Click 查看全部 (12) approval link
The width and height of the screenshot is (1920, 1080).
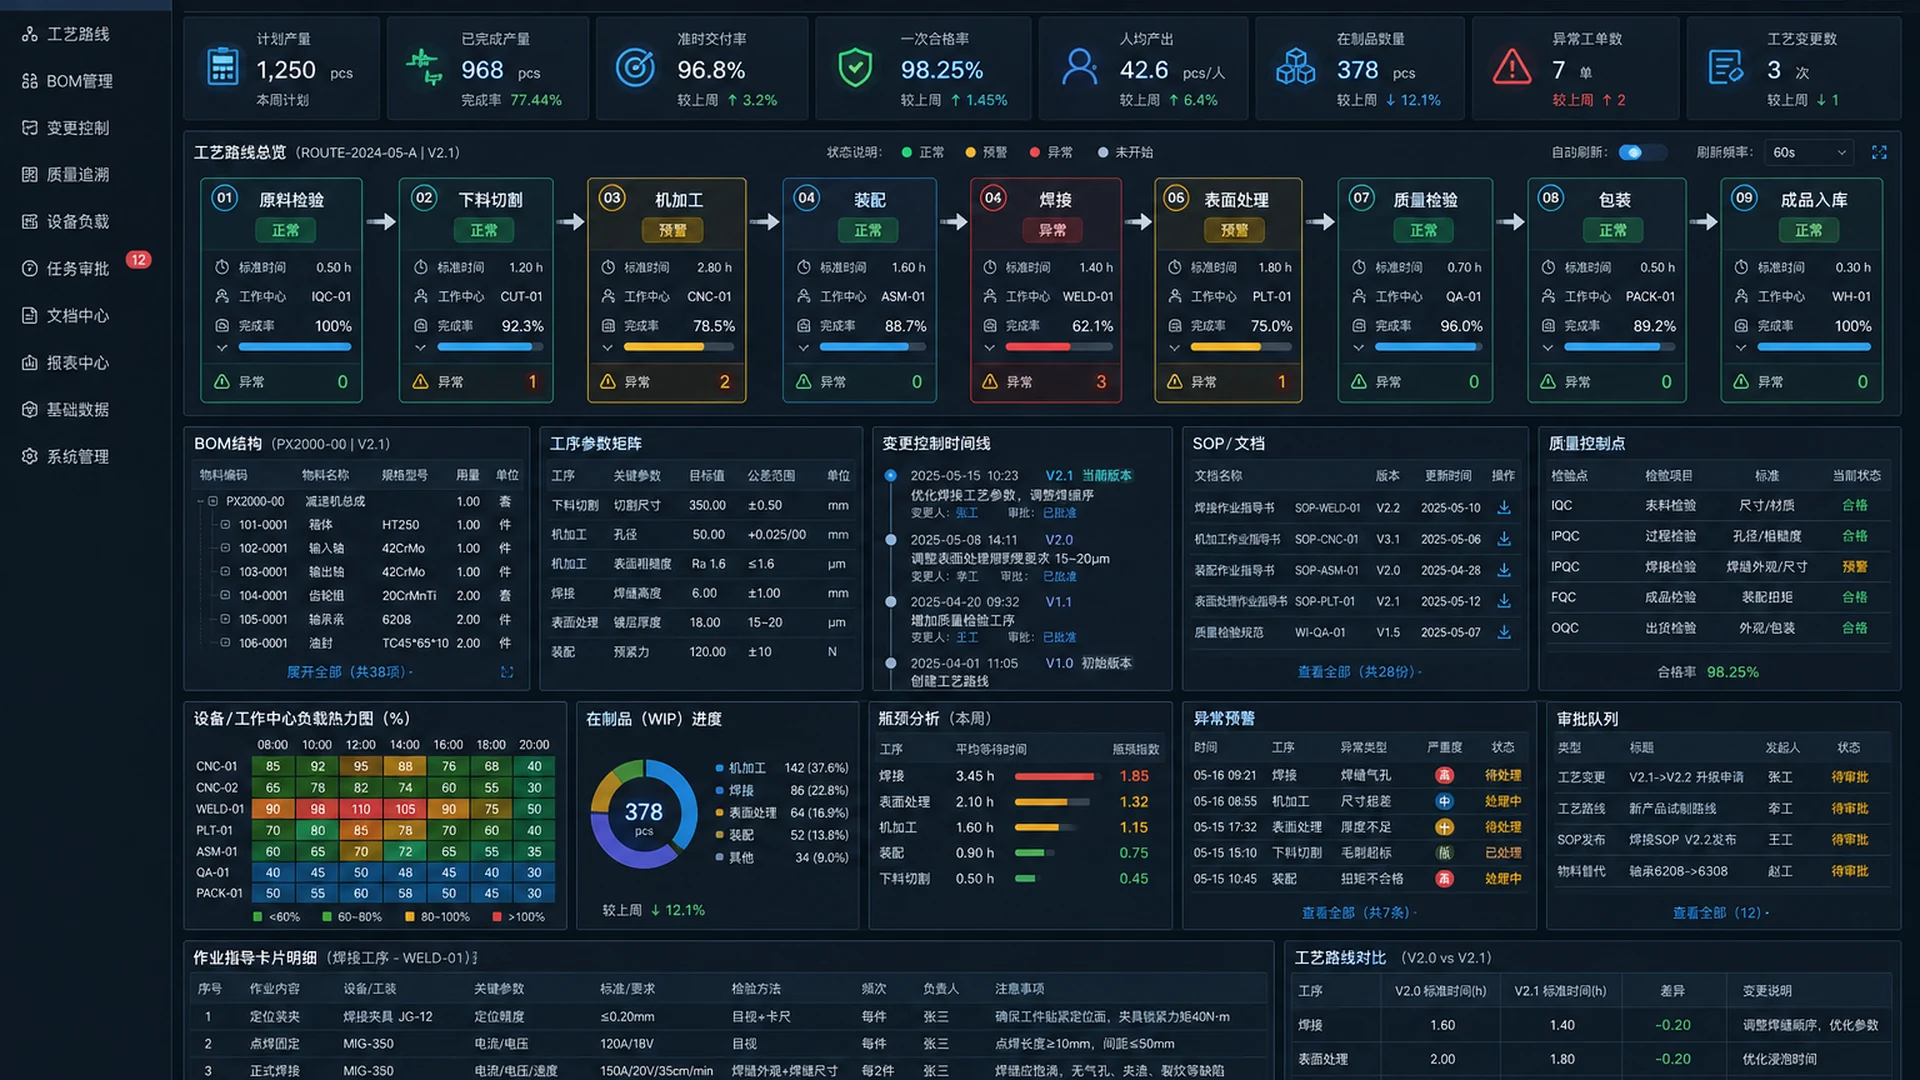point(1720,913)
